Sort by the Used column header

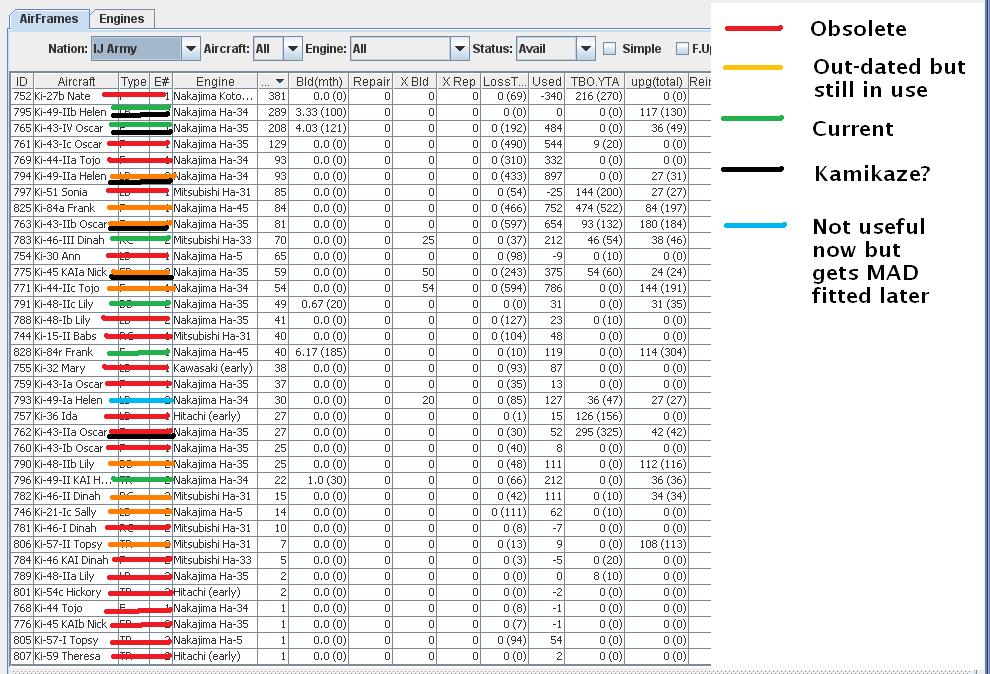(x=546, y=81)
